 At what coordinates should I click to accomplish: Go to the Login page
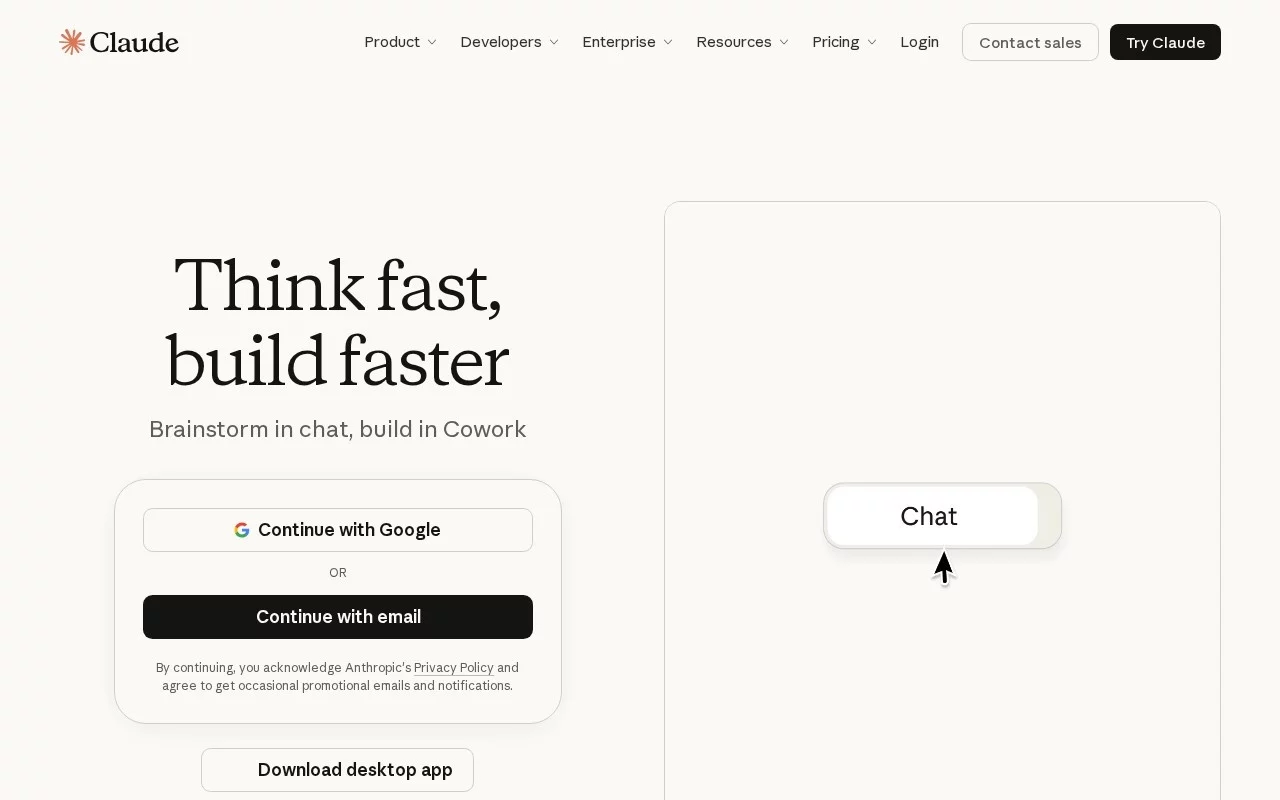[919, 42]
